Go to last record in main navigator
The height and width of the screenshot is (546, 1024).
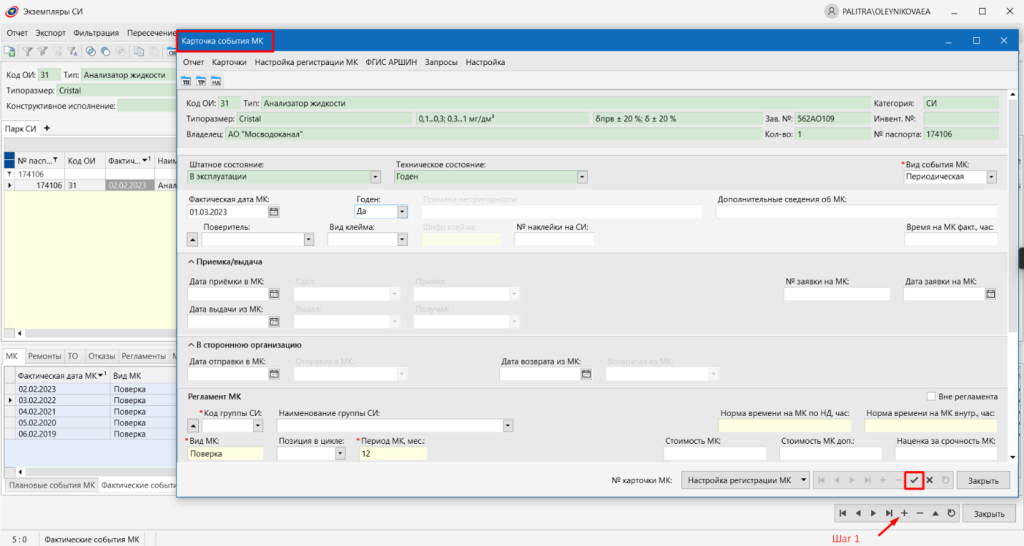pos(889,513)
